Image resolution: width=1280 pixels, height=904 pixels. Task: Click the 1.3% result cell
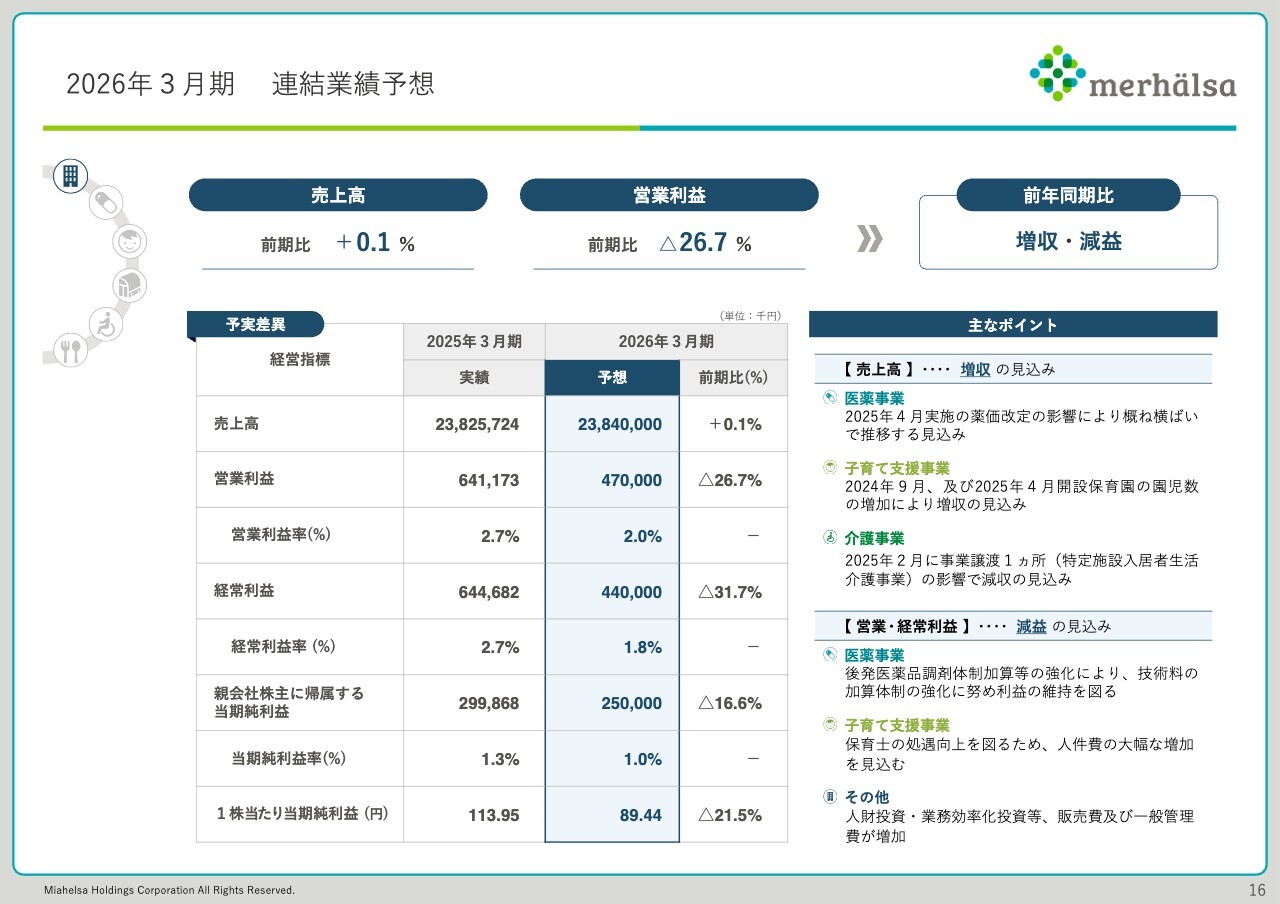click(500, 760)
